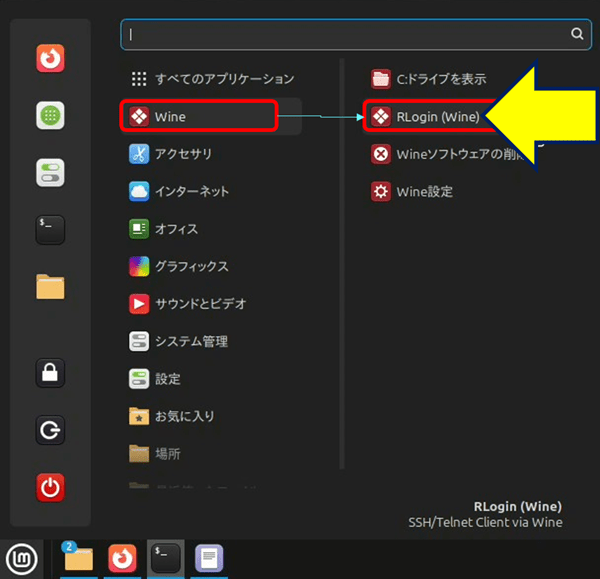
Task: Click the Wineソフトウェアの削除 X icon
Action: (381, 154)
